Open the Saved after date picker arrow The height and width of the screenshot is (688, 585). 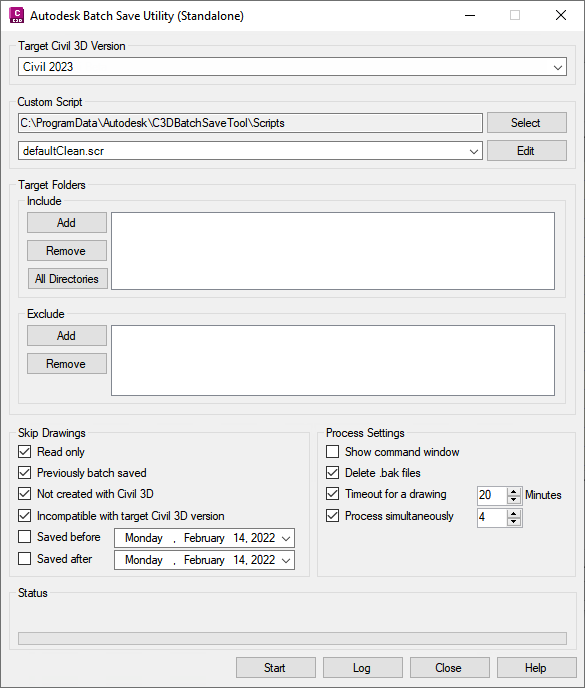coord(286,560)
